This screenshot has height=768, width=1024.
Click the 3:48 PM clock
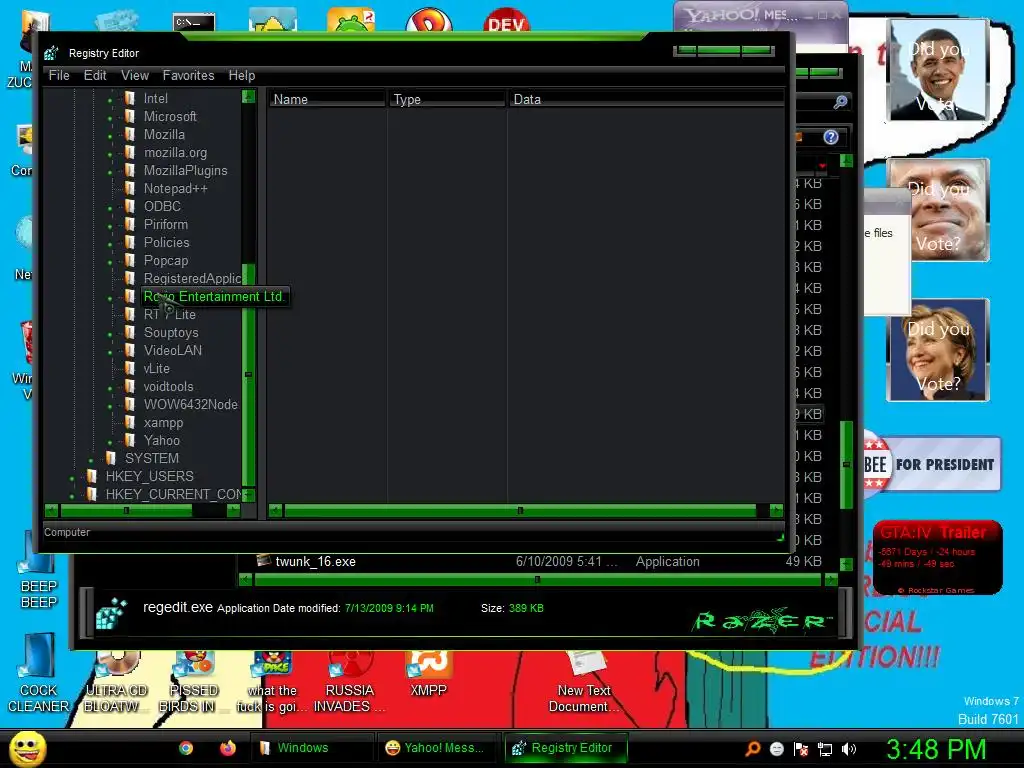coord(935,749)
